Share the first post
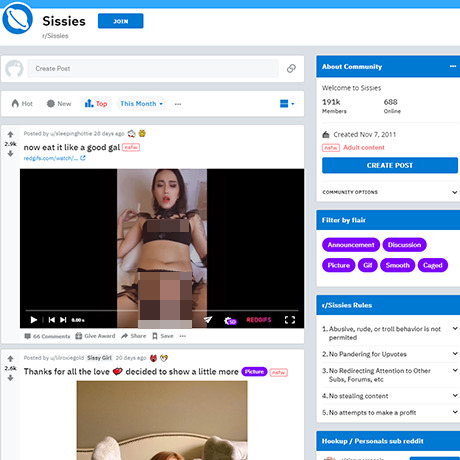This screenshot has height=460, width=460. [x=134, y=336]
